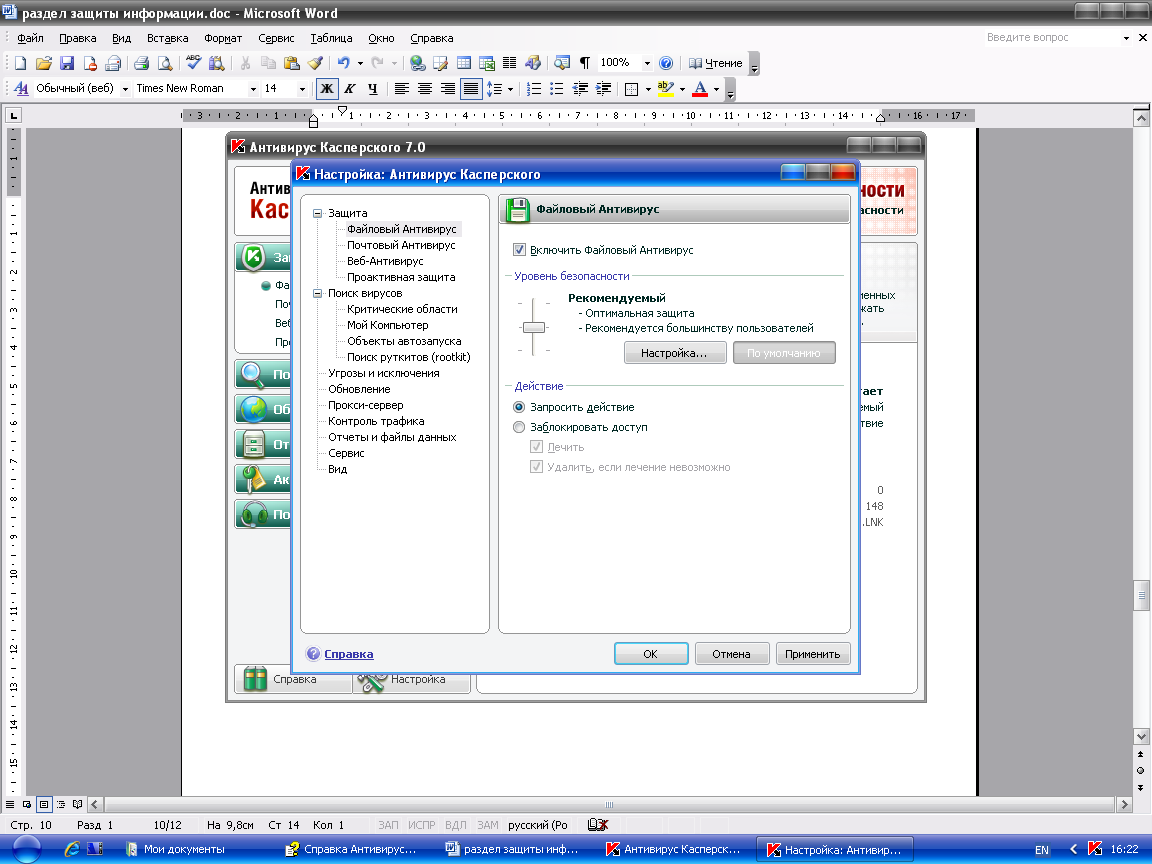The height and width of the screenshot is (864, 1152).
Task: Uncheck 'Включить Файловый Антивирус' checkbox
Action: point(519,250)
